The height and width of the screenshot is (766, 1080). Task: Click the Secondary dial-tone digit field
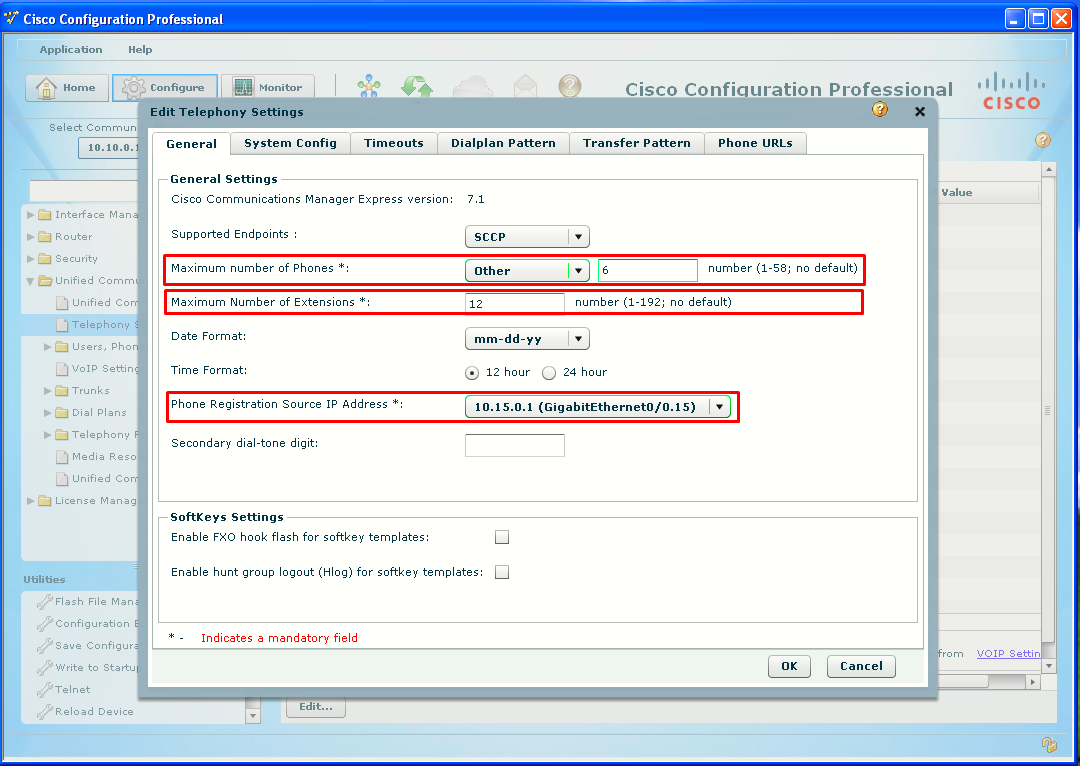coord(515,445)
